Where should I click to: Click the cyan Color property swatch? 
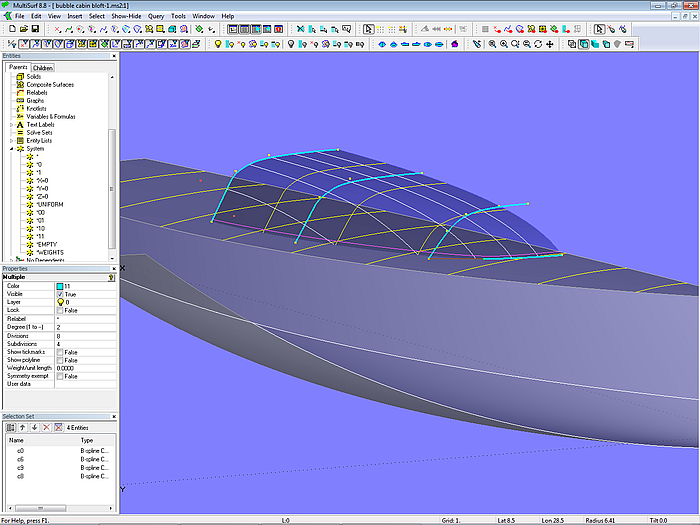tap(60, 286)
